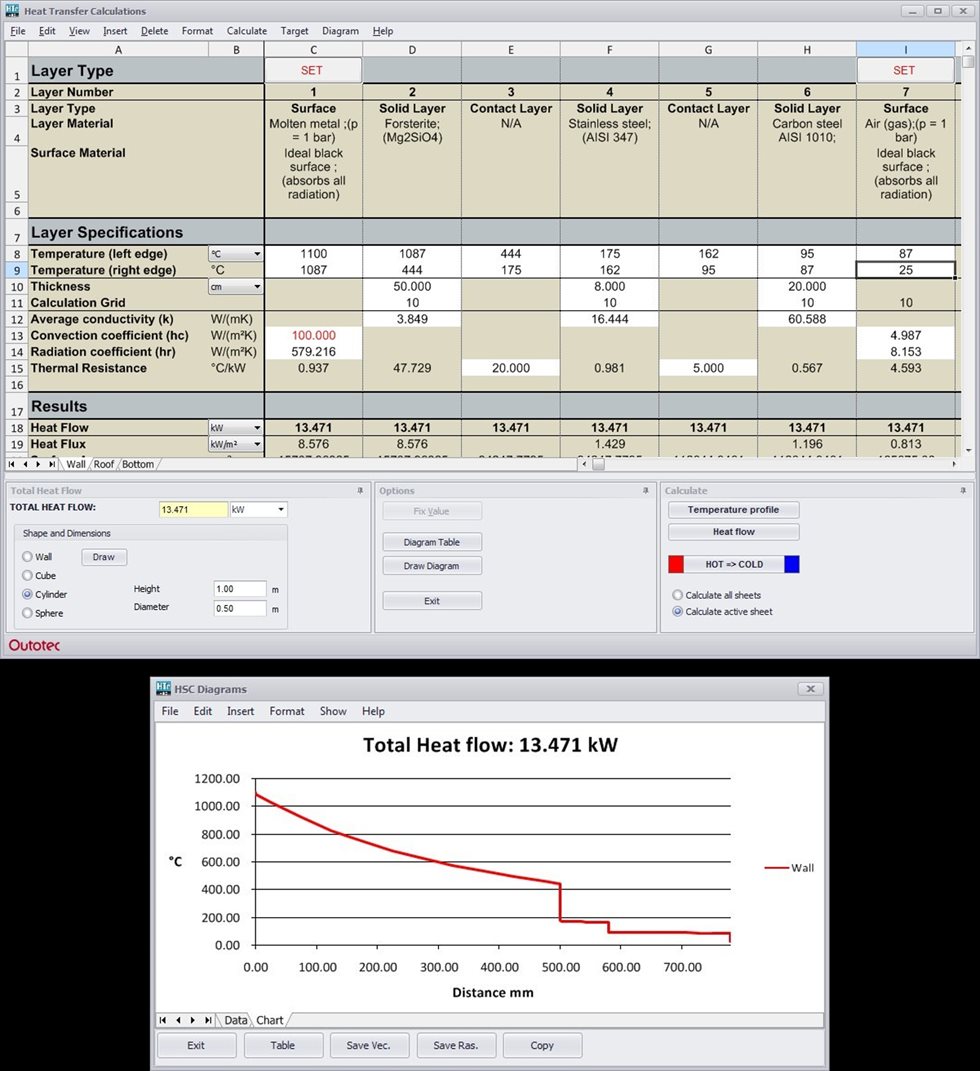Click the Heat Transfer Calculations title bar icon

(10, 10)
